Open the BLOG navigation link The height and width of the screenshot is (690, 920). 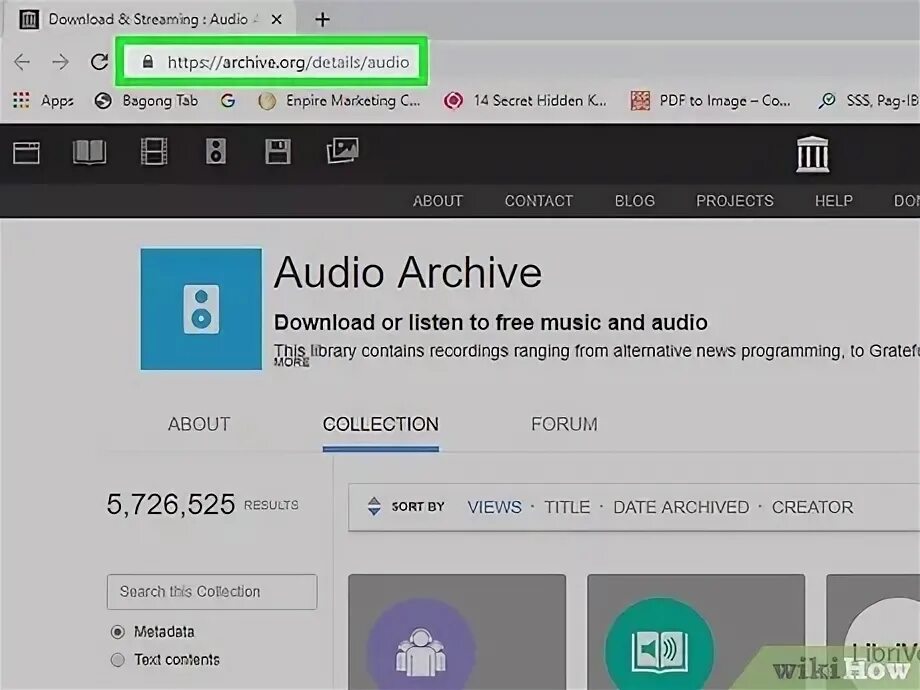(x=635, y=201)
